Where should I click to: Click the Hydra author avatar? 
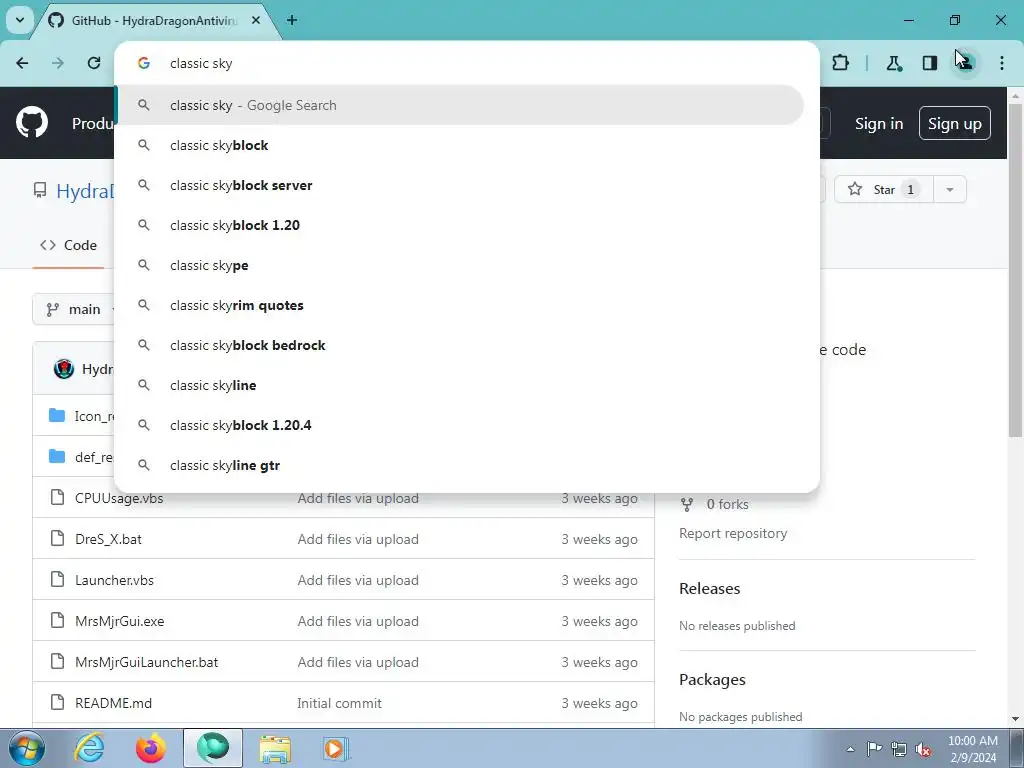pos(64,369)
